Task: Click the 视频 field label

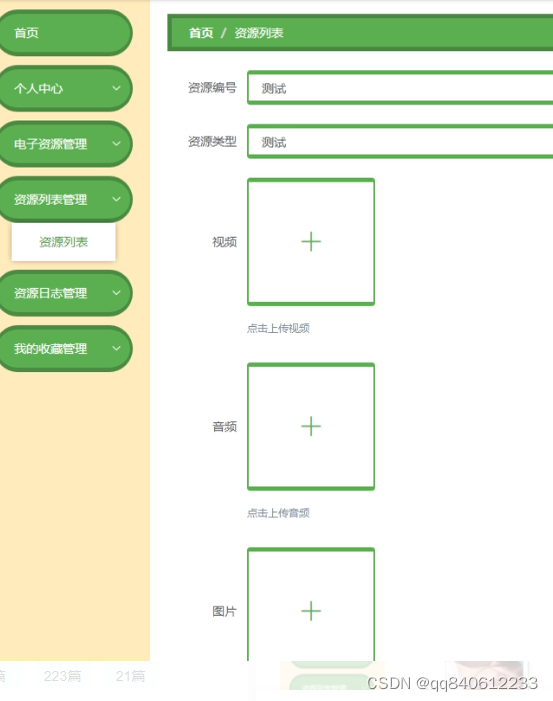Action: coord(224,242)
